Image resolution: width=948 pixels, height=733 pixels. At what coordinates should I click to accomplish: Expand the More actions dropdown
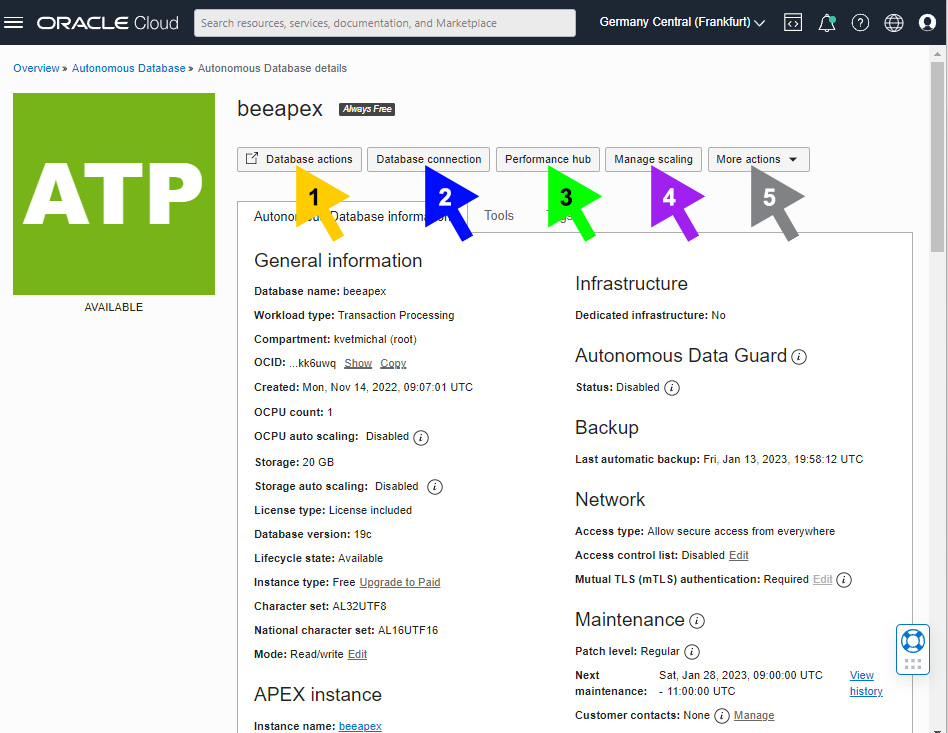[758, 160]
